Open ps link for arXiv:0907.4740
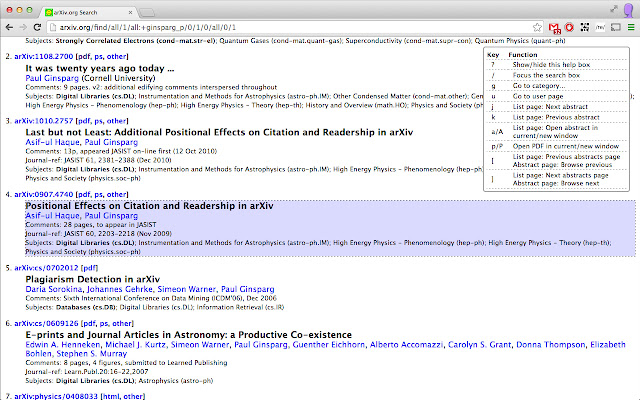640x400 pixels. pos(98,194)
